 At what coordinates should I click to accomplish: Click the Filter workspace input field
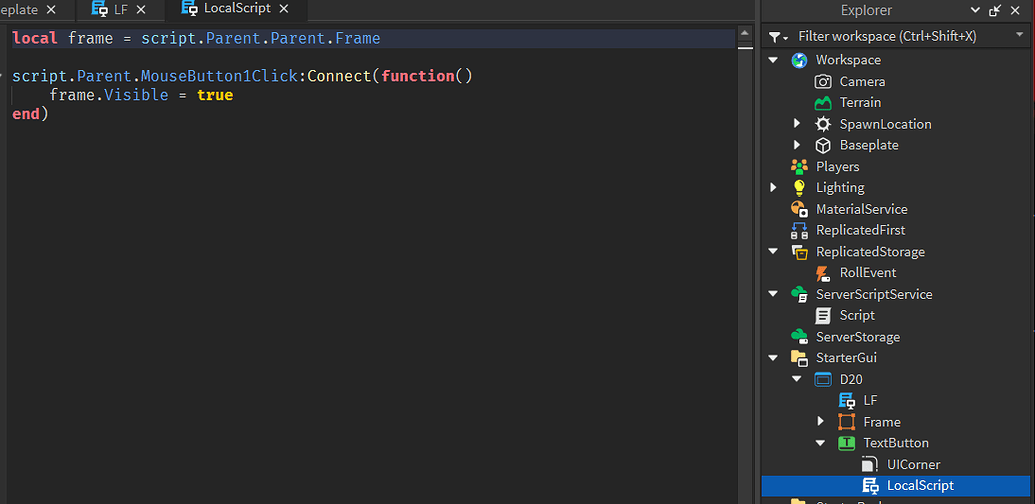pyautogui.click(x=897, y=36)
